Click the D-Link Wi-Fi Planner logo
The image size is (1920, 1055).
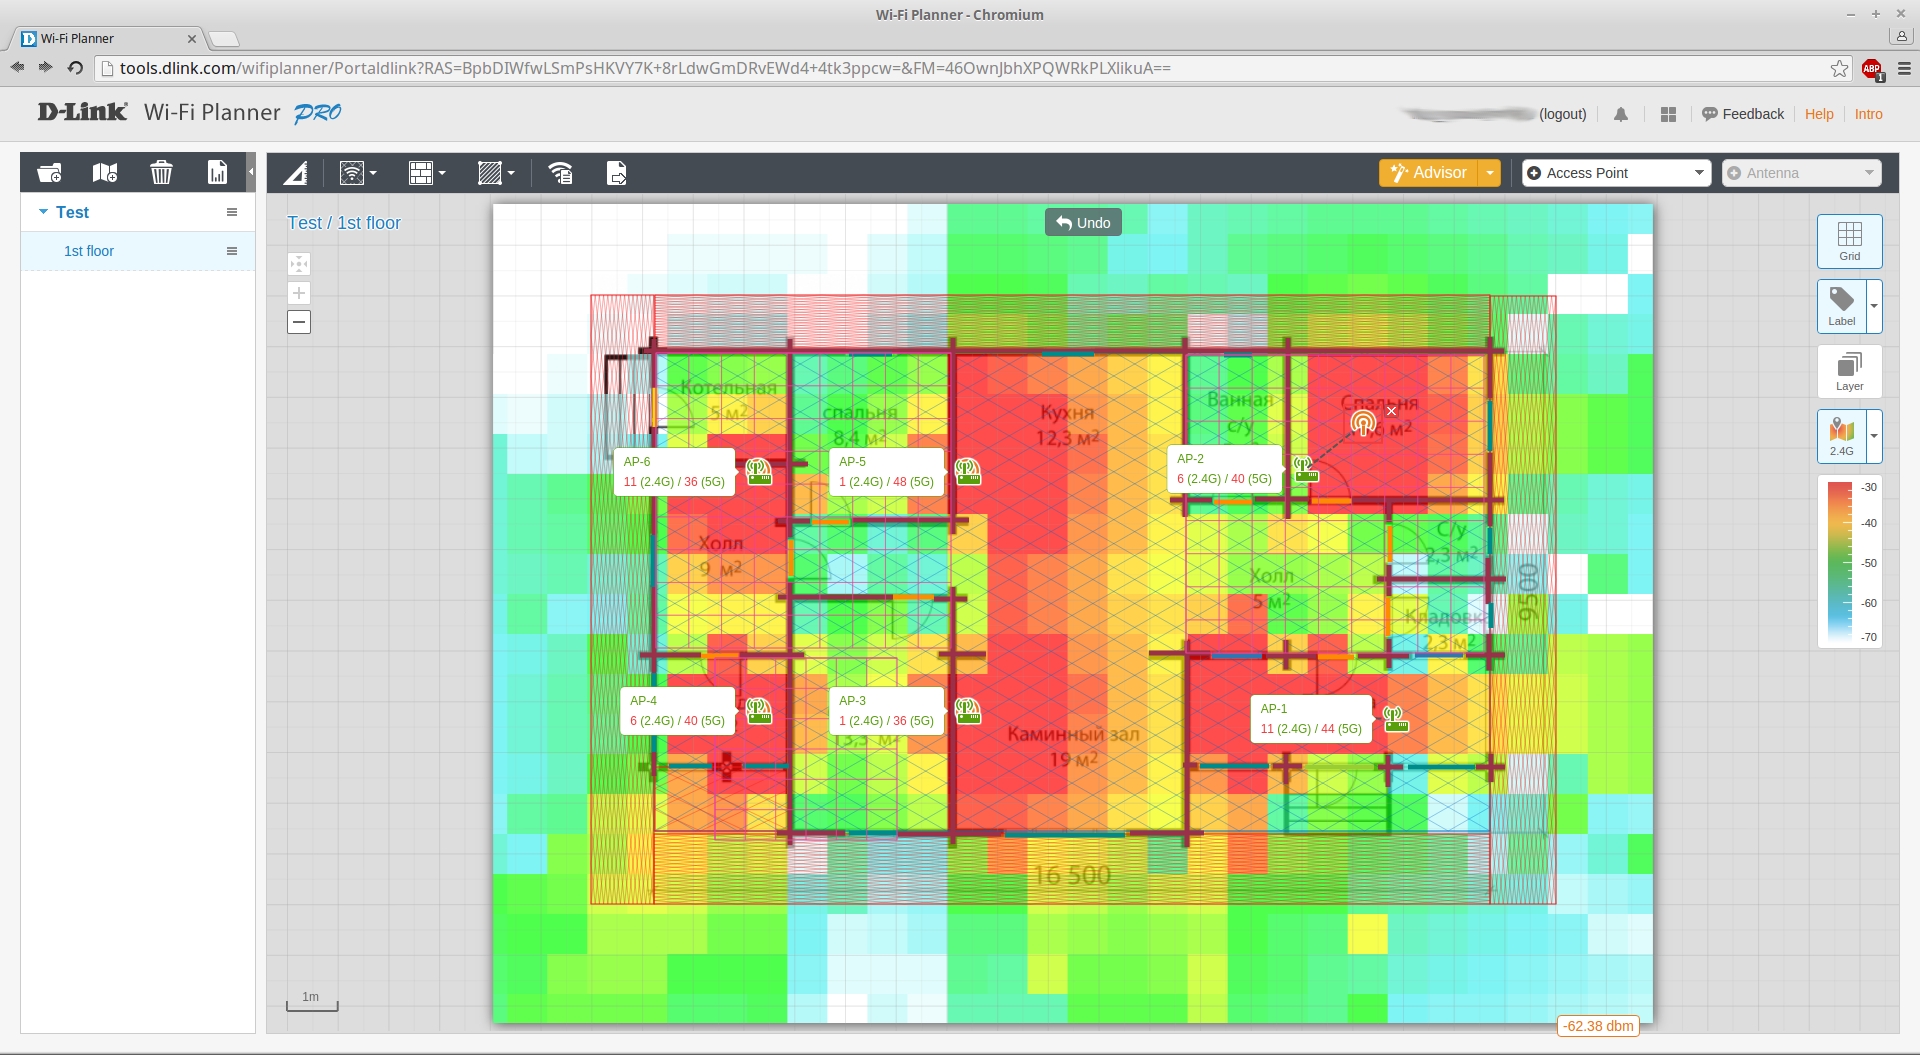[x=189, y=112]
